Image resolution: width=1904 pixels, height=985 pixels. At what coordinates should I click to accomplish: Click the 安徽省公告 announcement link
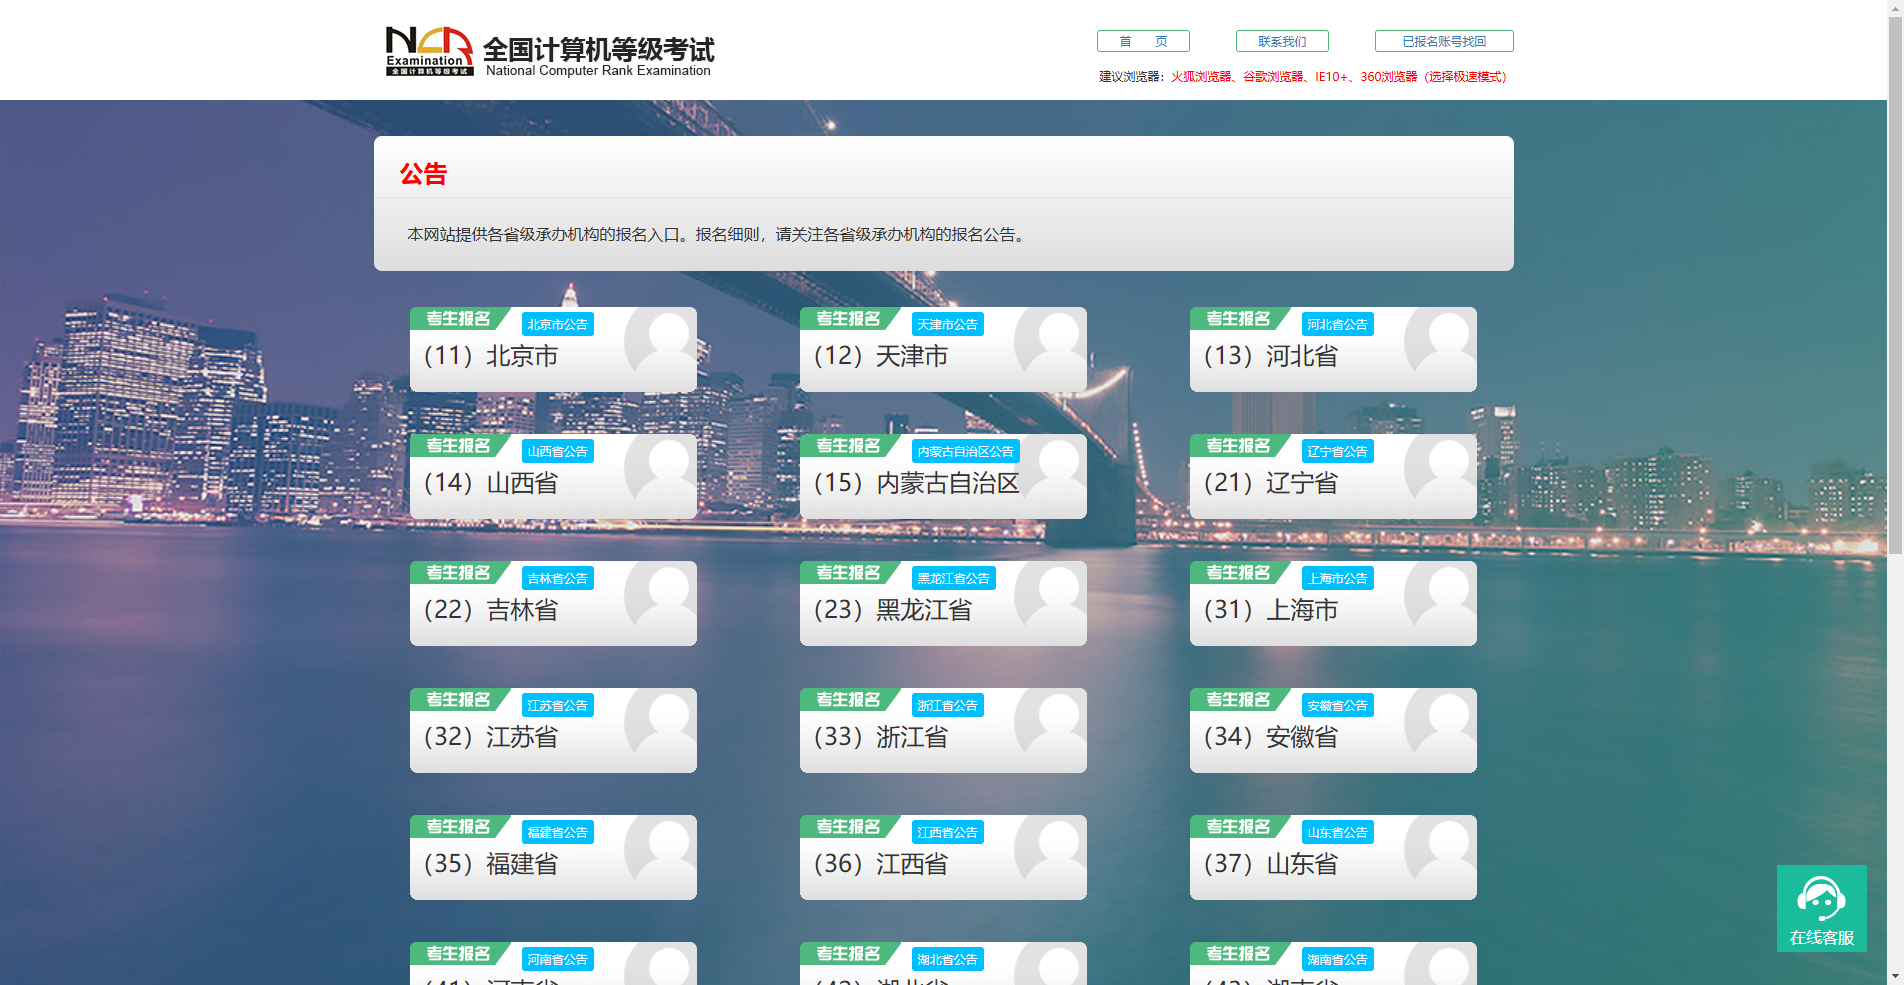click(x=1337, y=705)
